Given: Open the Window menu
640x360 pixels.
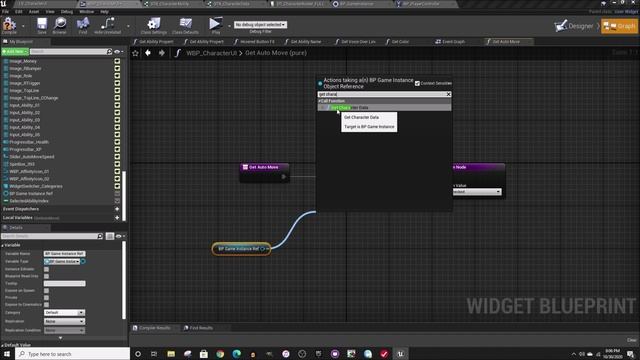Looking at the screenshot, I should pyautogui.click(x=86, y=12).
